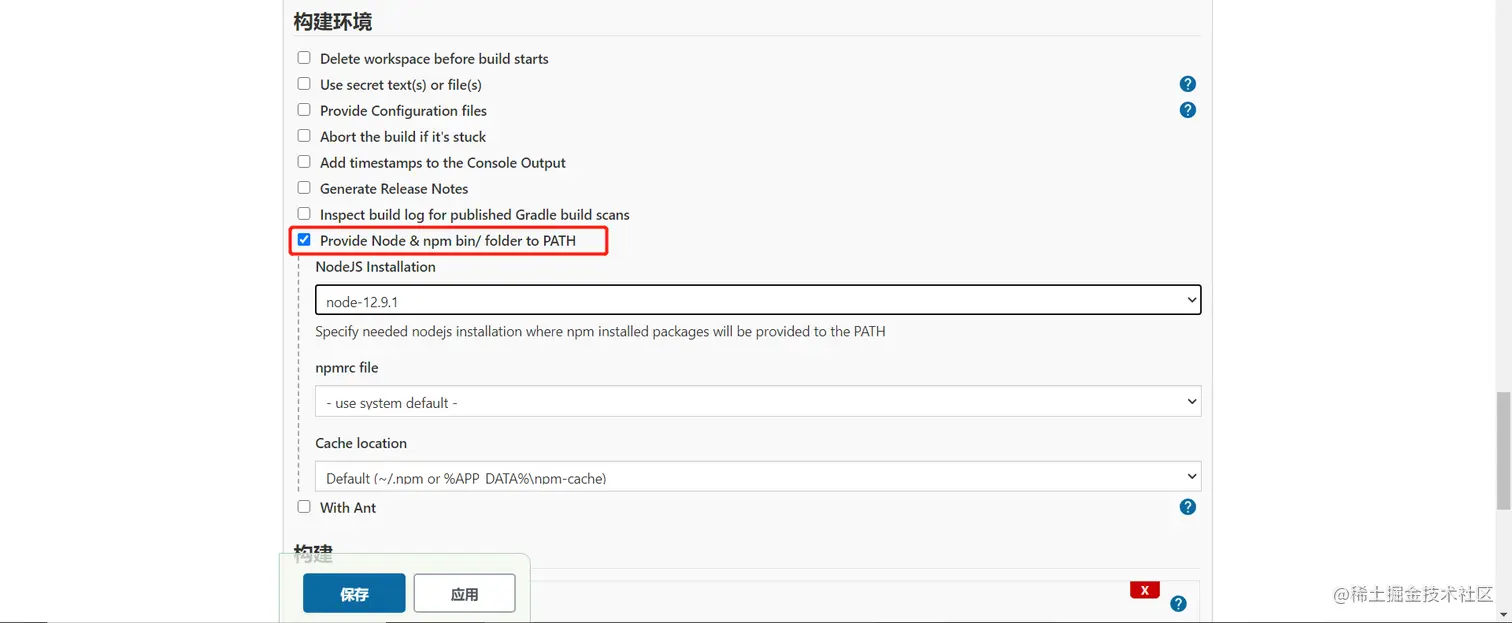Enable Inspect build log for Gradle build scans
This screenshot has width=1512, height=623.
(304, 214)
